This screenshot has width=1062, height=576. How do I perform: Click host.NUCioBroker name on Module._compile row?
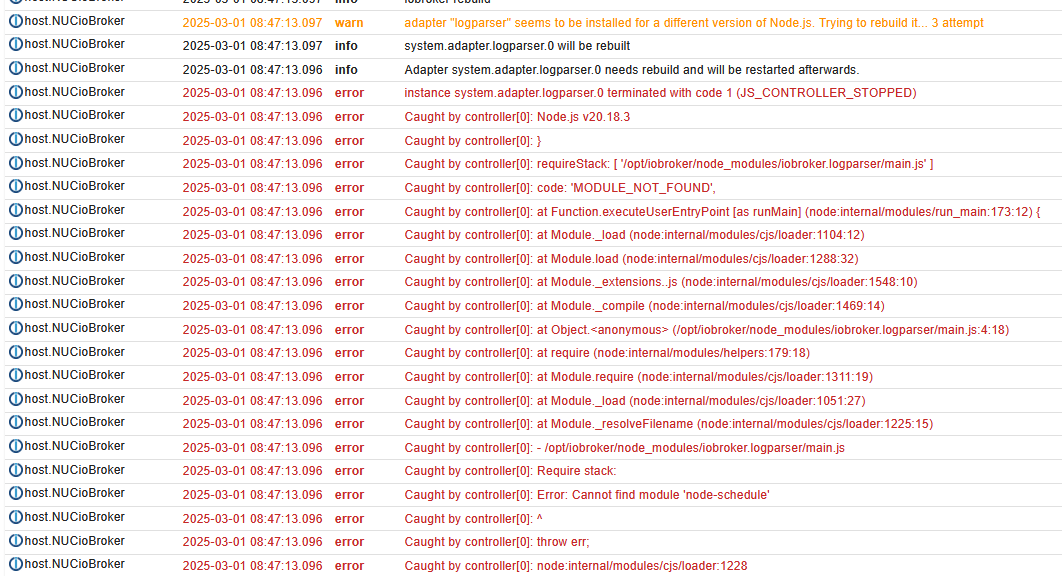75,304
